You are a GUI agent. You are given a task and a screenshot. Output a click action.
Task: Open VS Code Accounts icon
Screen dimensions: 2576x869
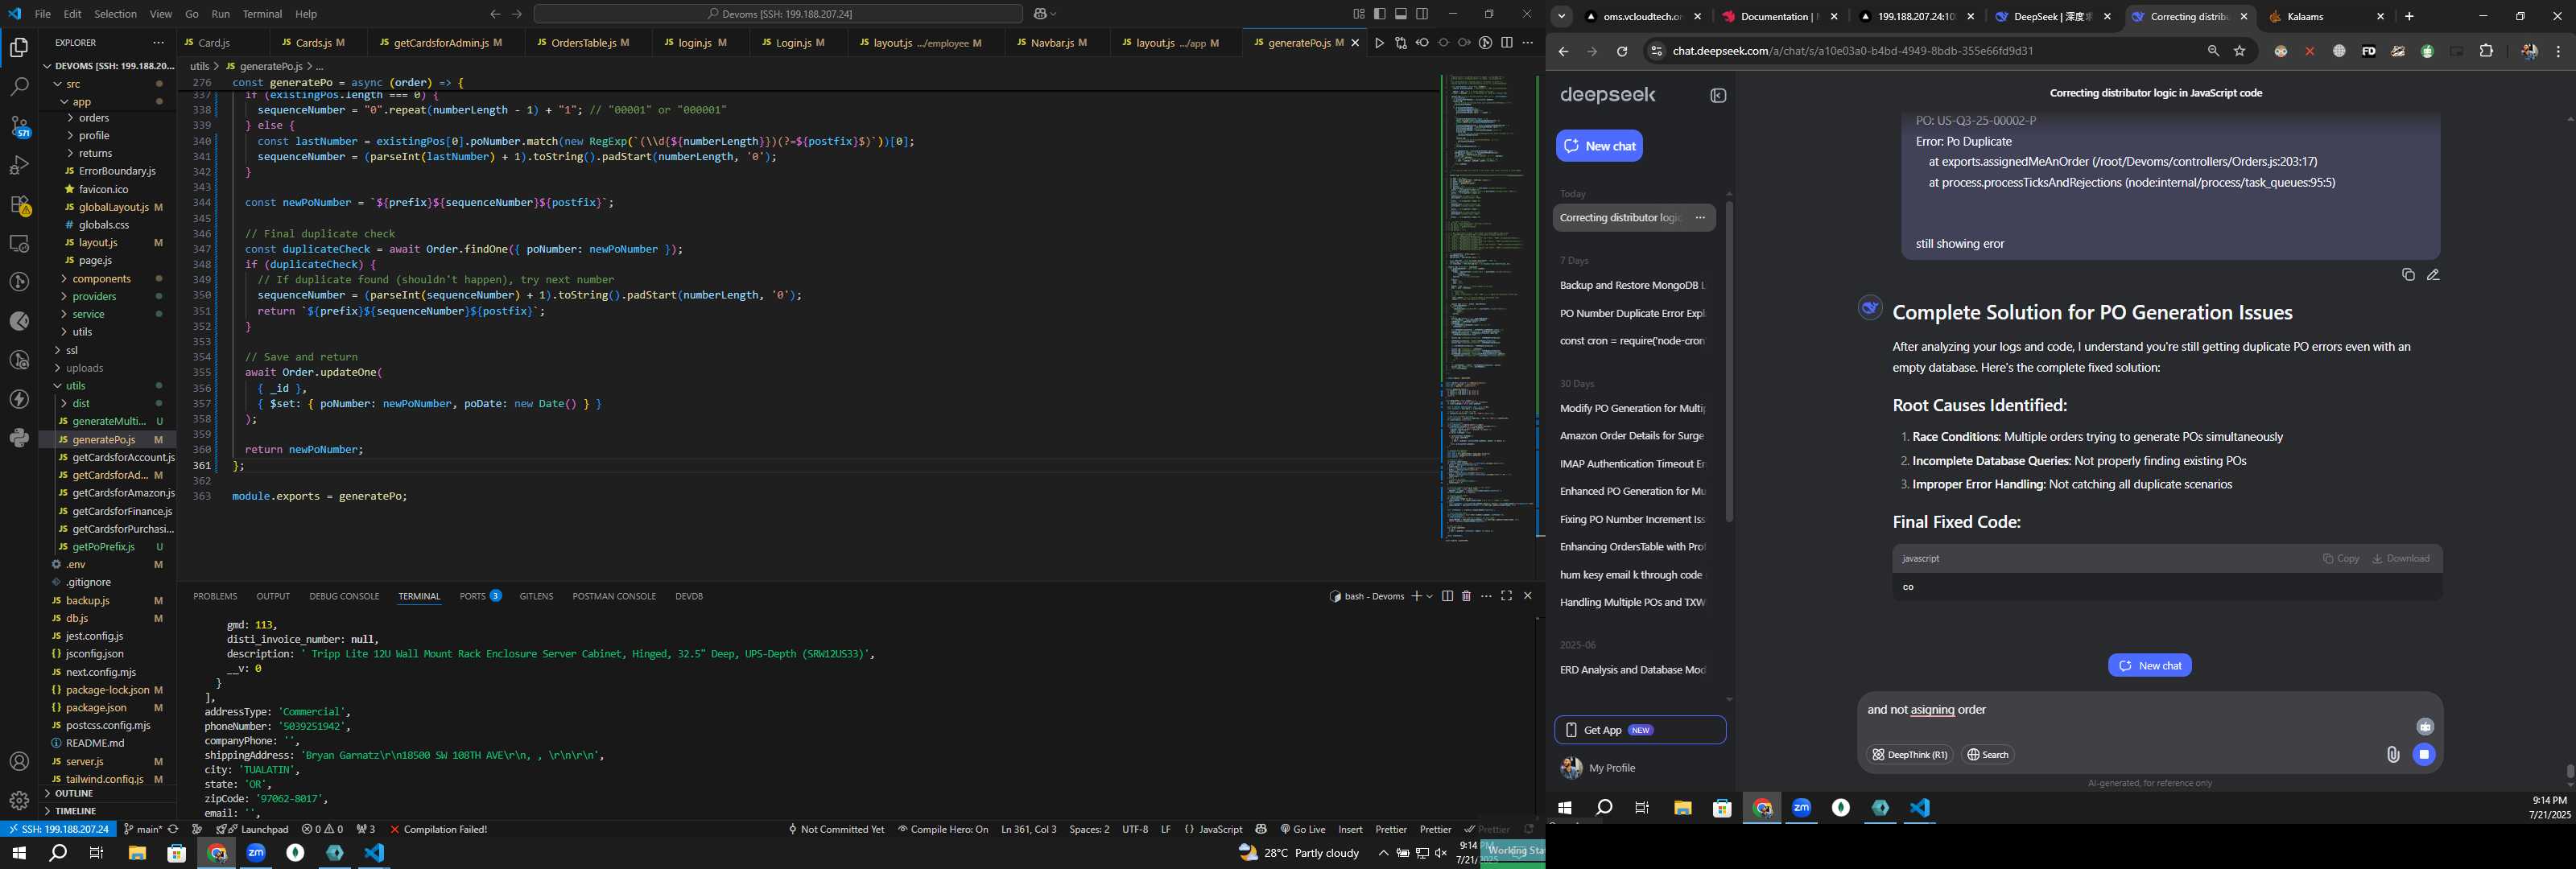point(19,762)
